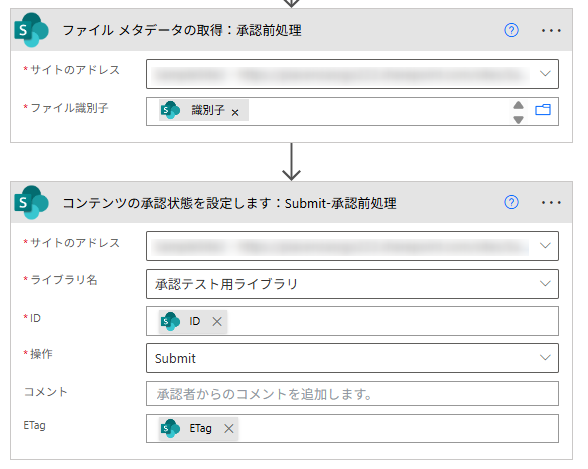
Task: Click into the コメント input field
Action: (x=352, y=394)
